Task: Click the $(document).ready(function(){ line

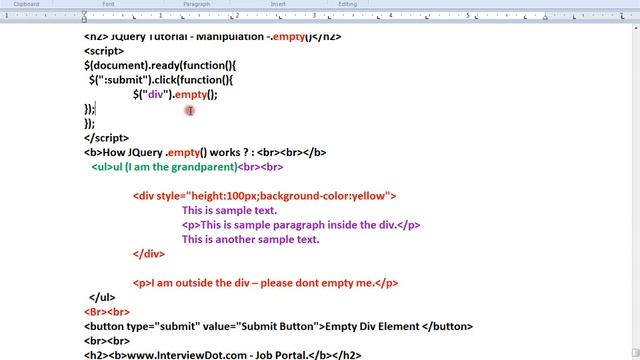Action: [160, 65]
